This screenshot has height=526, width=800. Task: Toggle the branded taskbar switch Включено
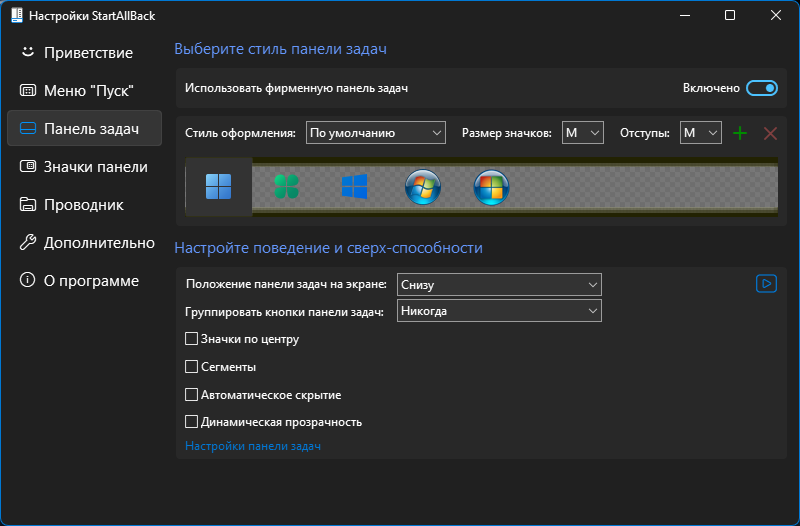tap(762, 88)
